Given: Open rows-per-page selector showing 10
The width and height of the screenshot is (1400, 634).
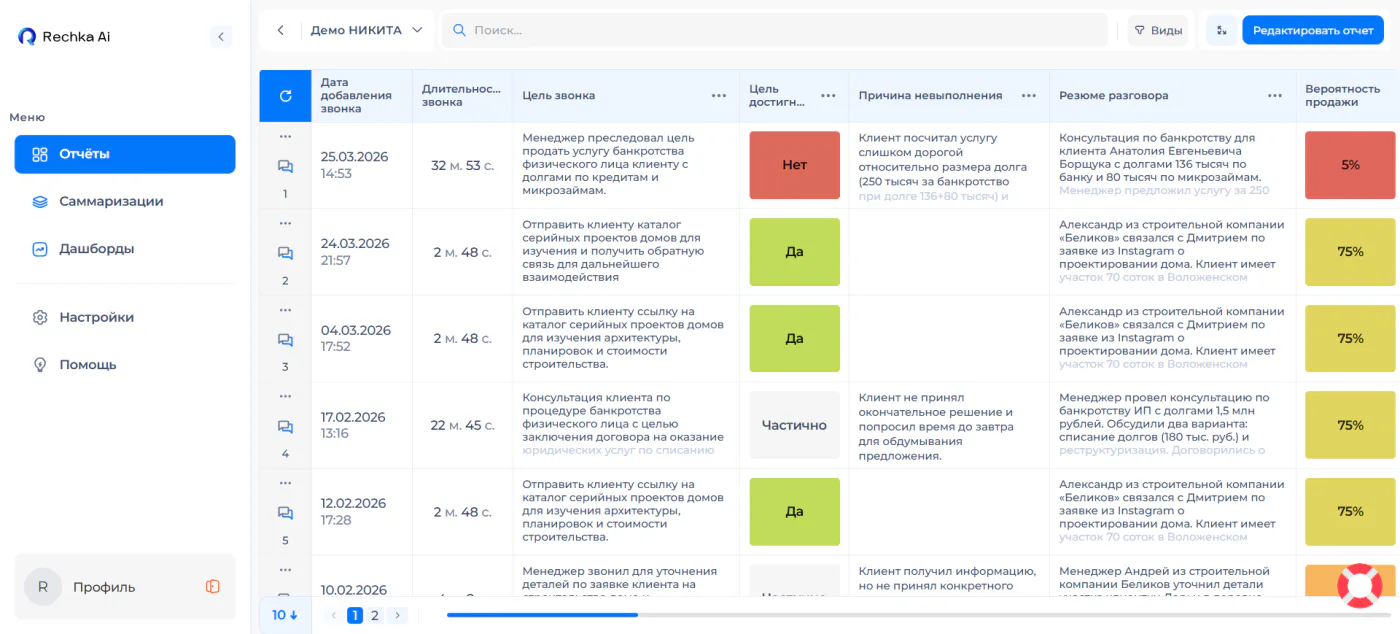Looking at the screenshot, I should pyautogui.click(x=286, y=615).
